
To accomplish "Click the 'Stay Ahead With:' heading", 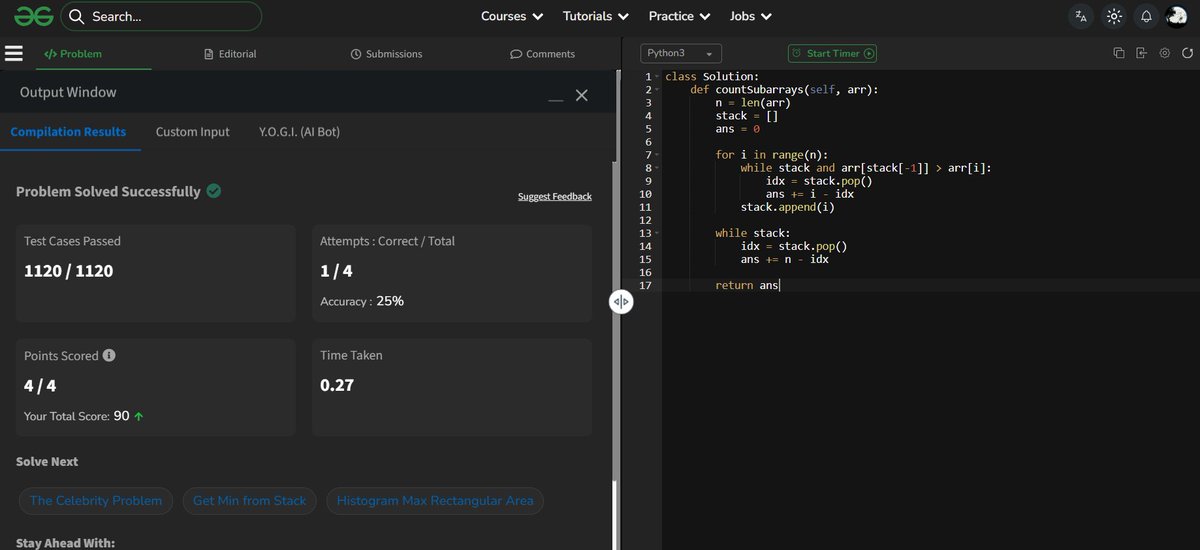I will tap(65, 543).
